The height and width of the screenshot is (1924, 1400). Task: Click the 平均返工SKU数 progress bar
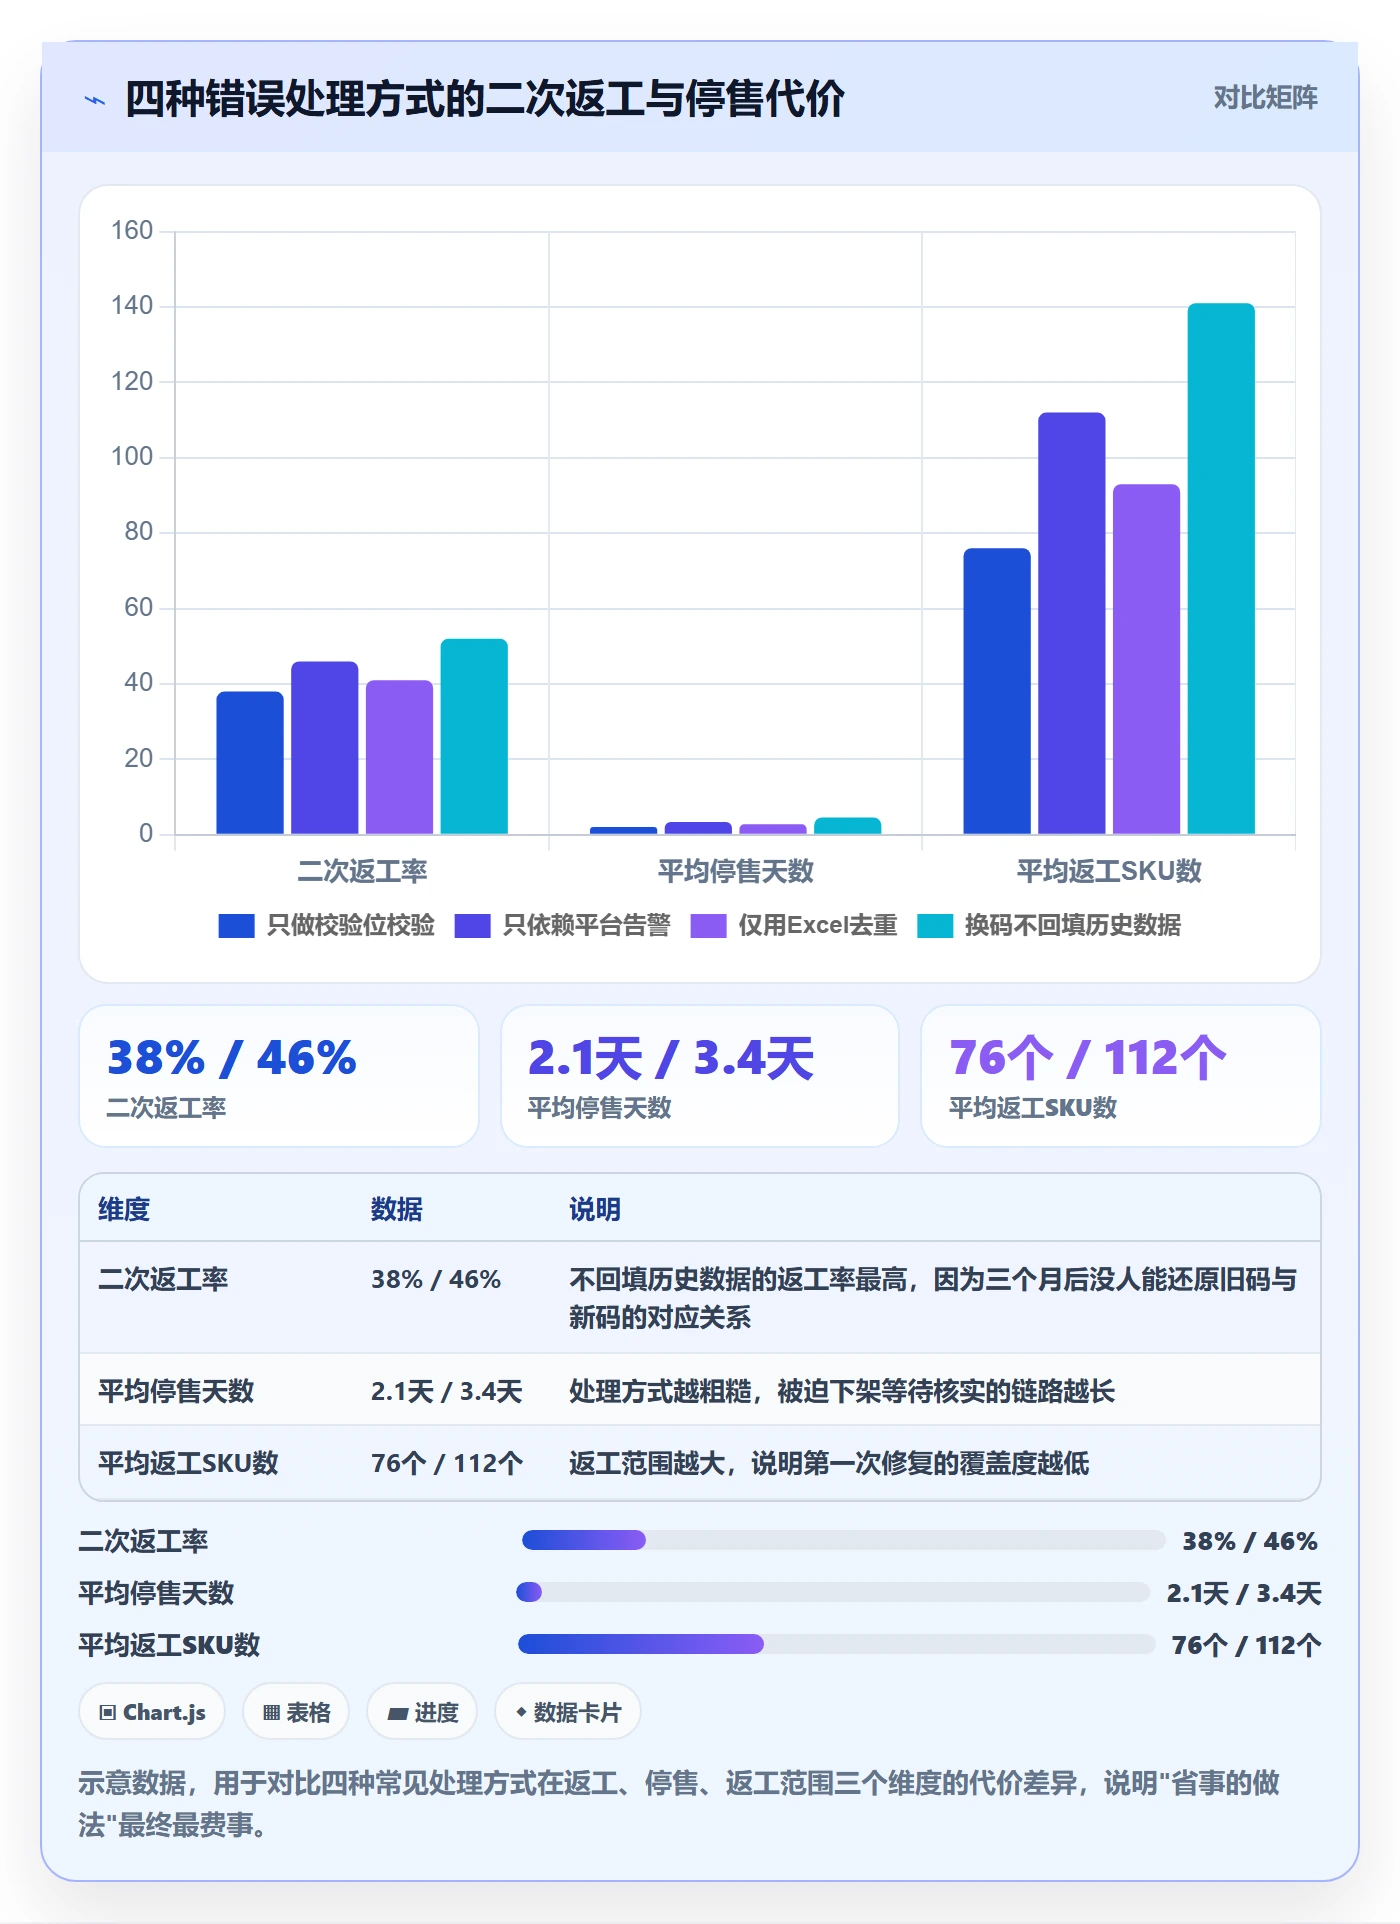tap(837, 1644)
